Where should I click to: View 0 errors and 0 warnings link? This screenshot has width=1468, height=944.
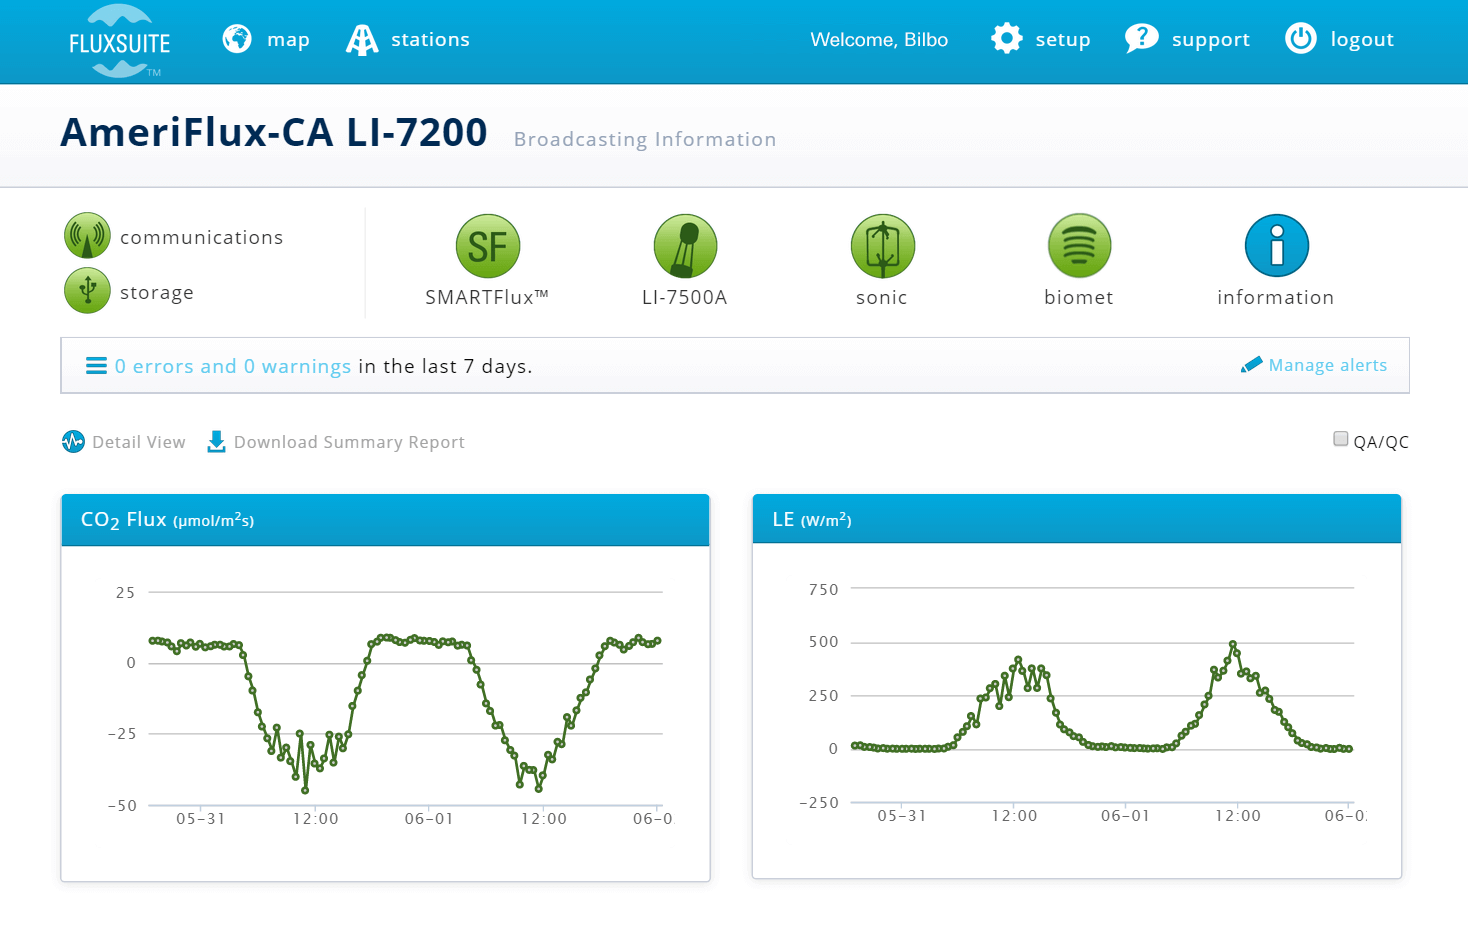click(233, 366)
